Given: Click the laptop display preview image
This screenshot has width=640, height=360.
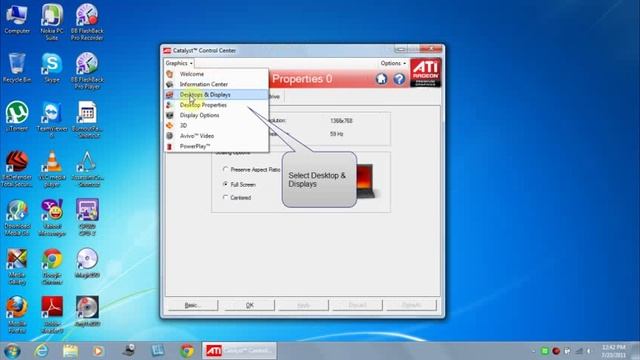Looking at the screenshot, I should click(365, 181).
